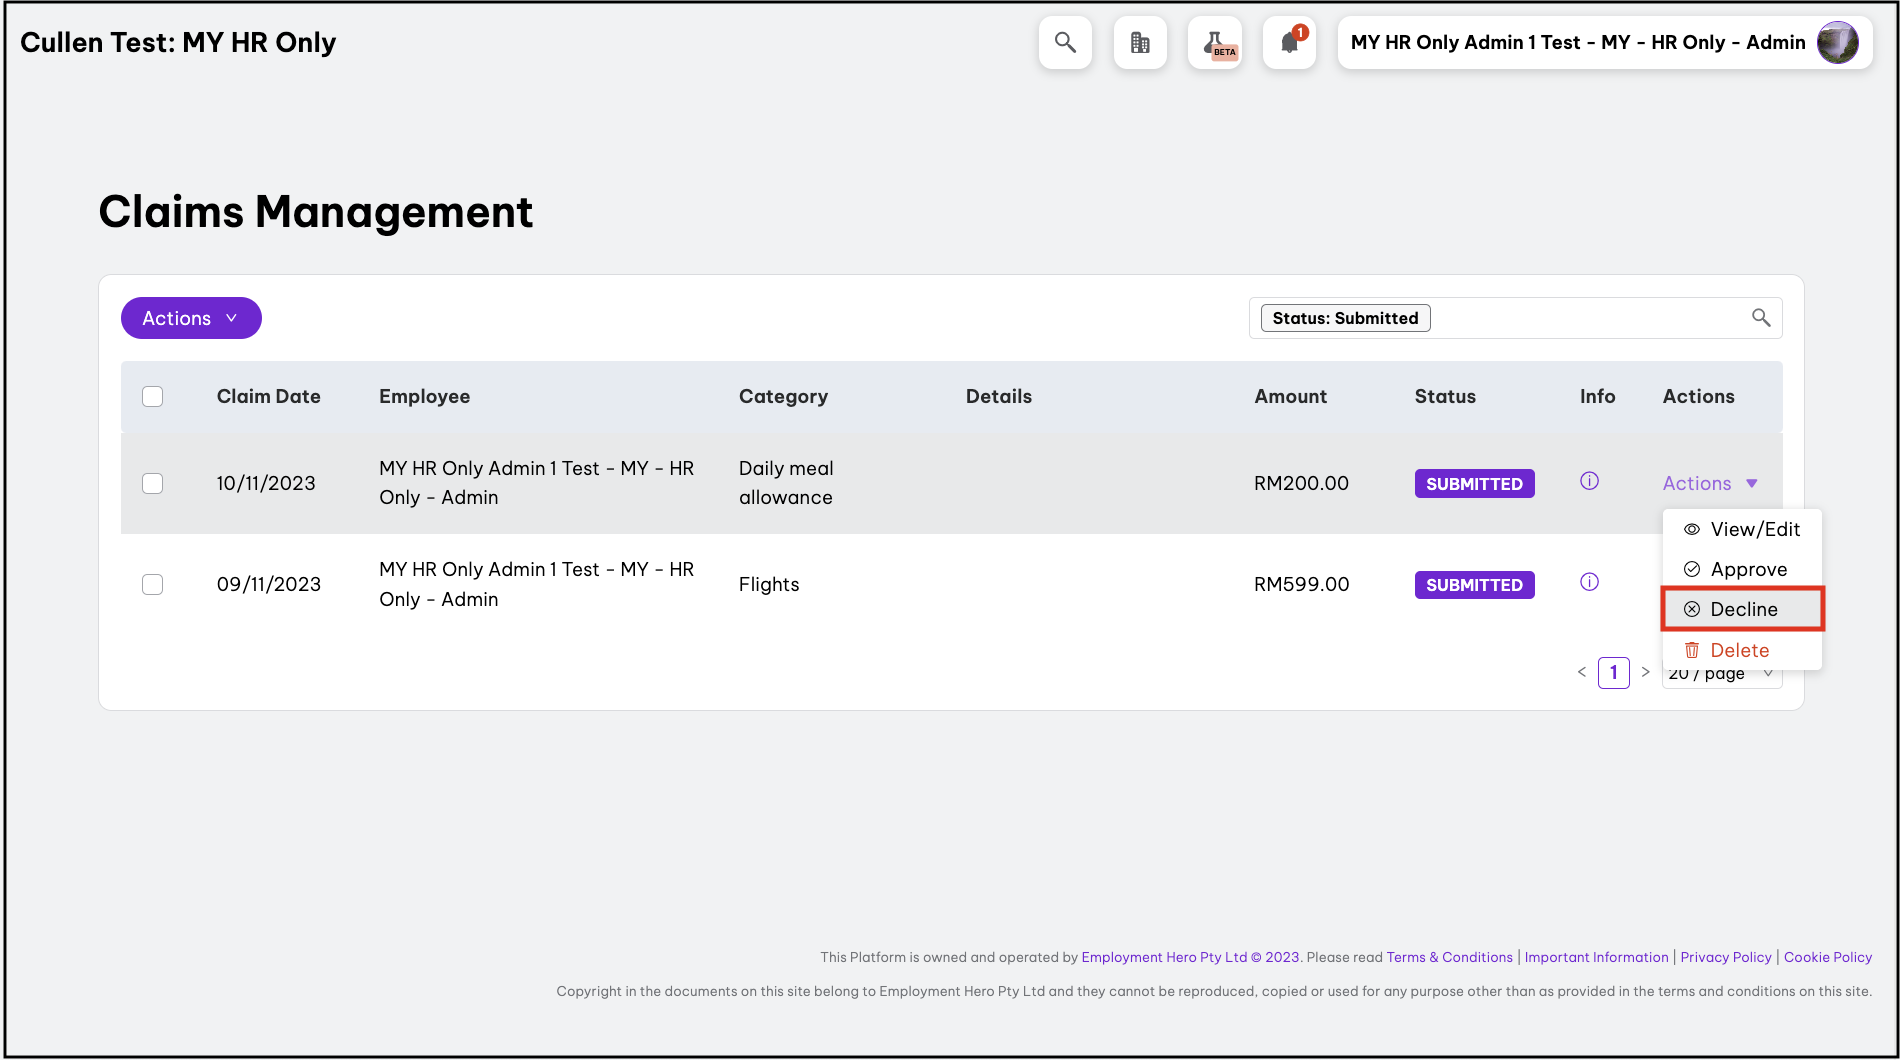Screen dimensions: 1900x1060
Task: Click the organisation building icon
Action: coord(1140,43)
